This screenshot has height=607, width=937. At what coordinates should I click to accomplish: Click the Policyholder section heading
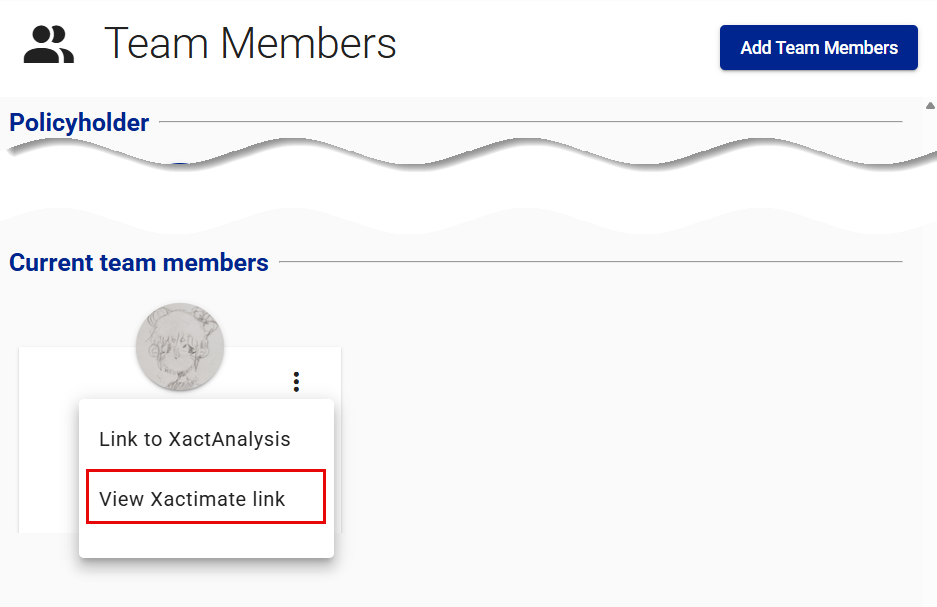coord(79,123)
